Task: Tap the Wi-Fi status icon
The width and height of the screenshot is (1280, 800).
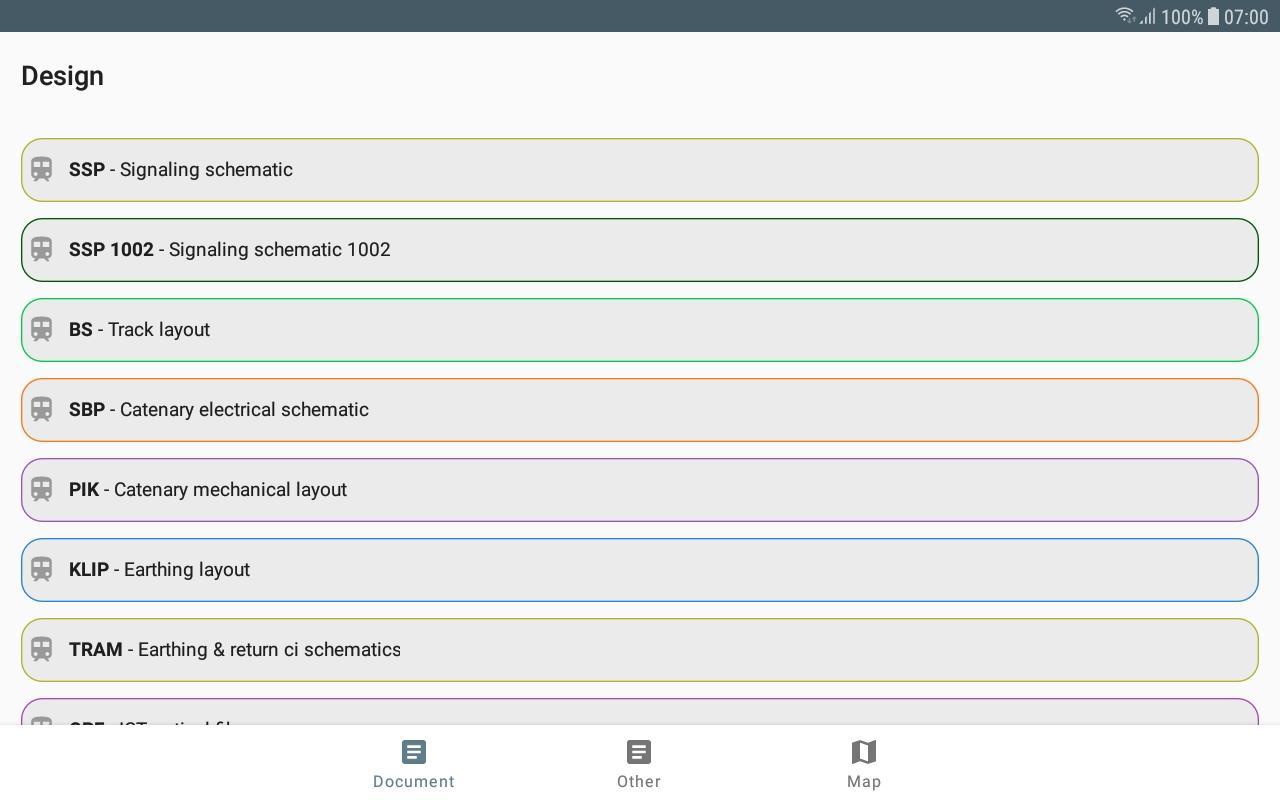Action: click(1125, 16)
